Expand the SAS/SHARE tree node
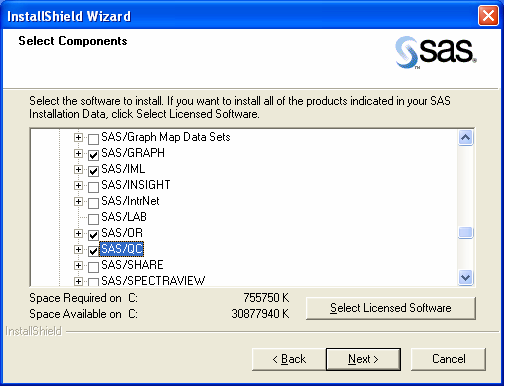 click(78, 265)
